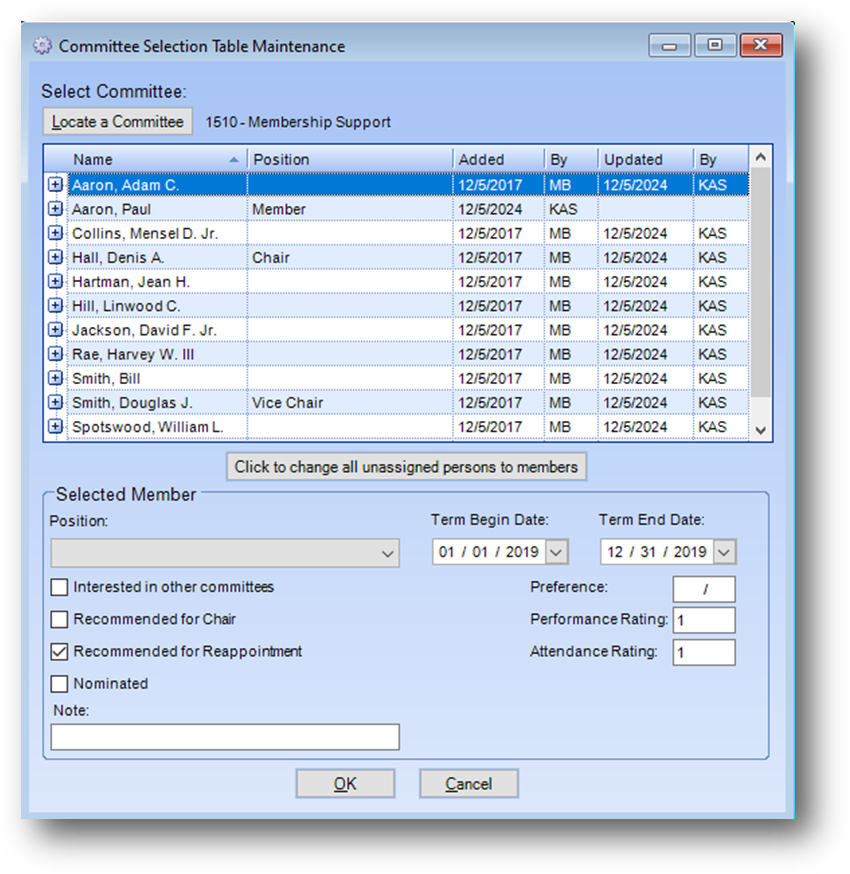Expand the Hartman, Jean H. row
This screenshot has height=874, width=850.
tap(55, 281)
